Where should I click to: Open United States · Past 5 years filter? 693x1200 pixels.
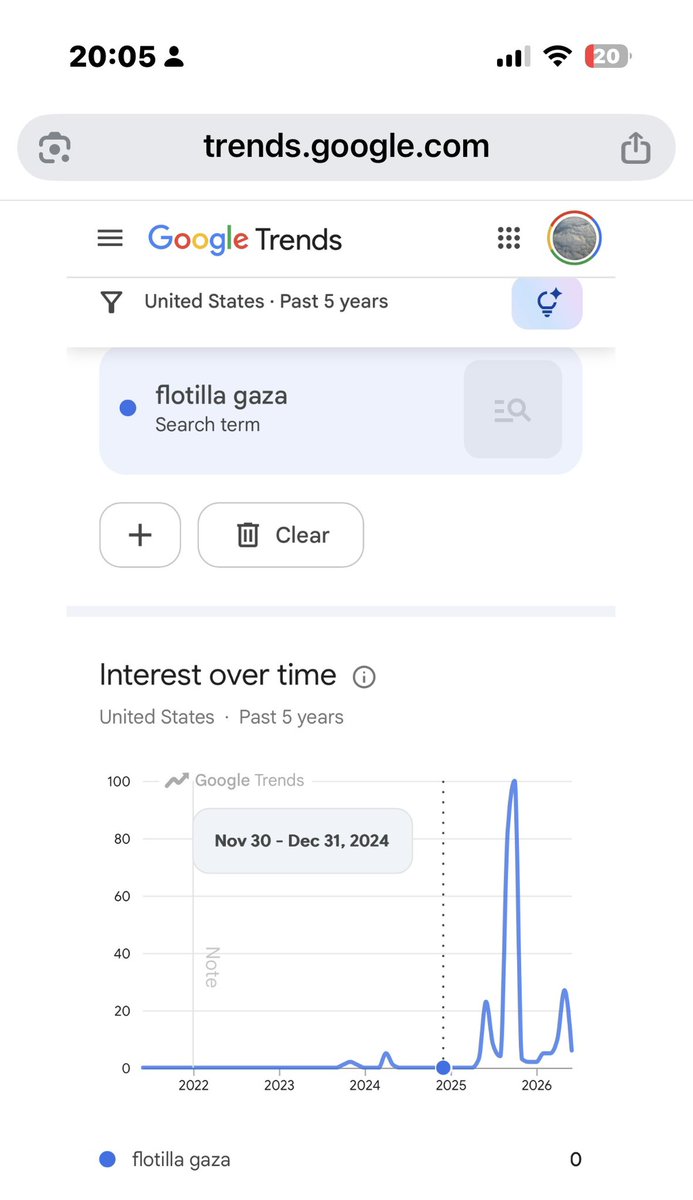(x=266, y=301)
